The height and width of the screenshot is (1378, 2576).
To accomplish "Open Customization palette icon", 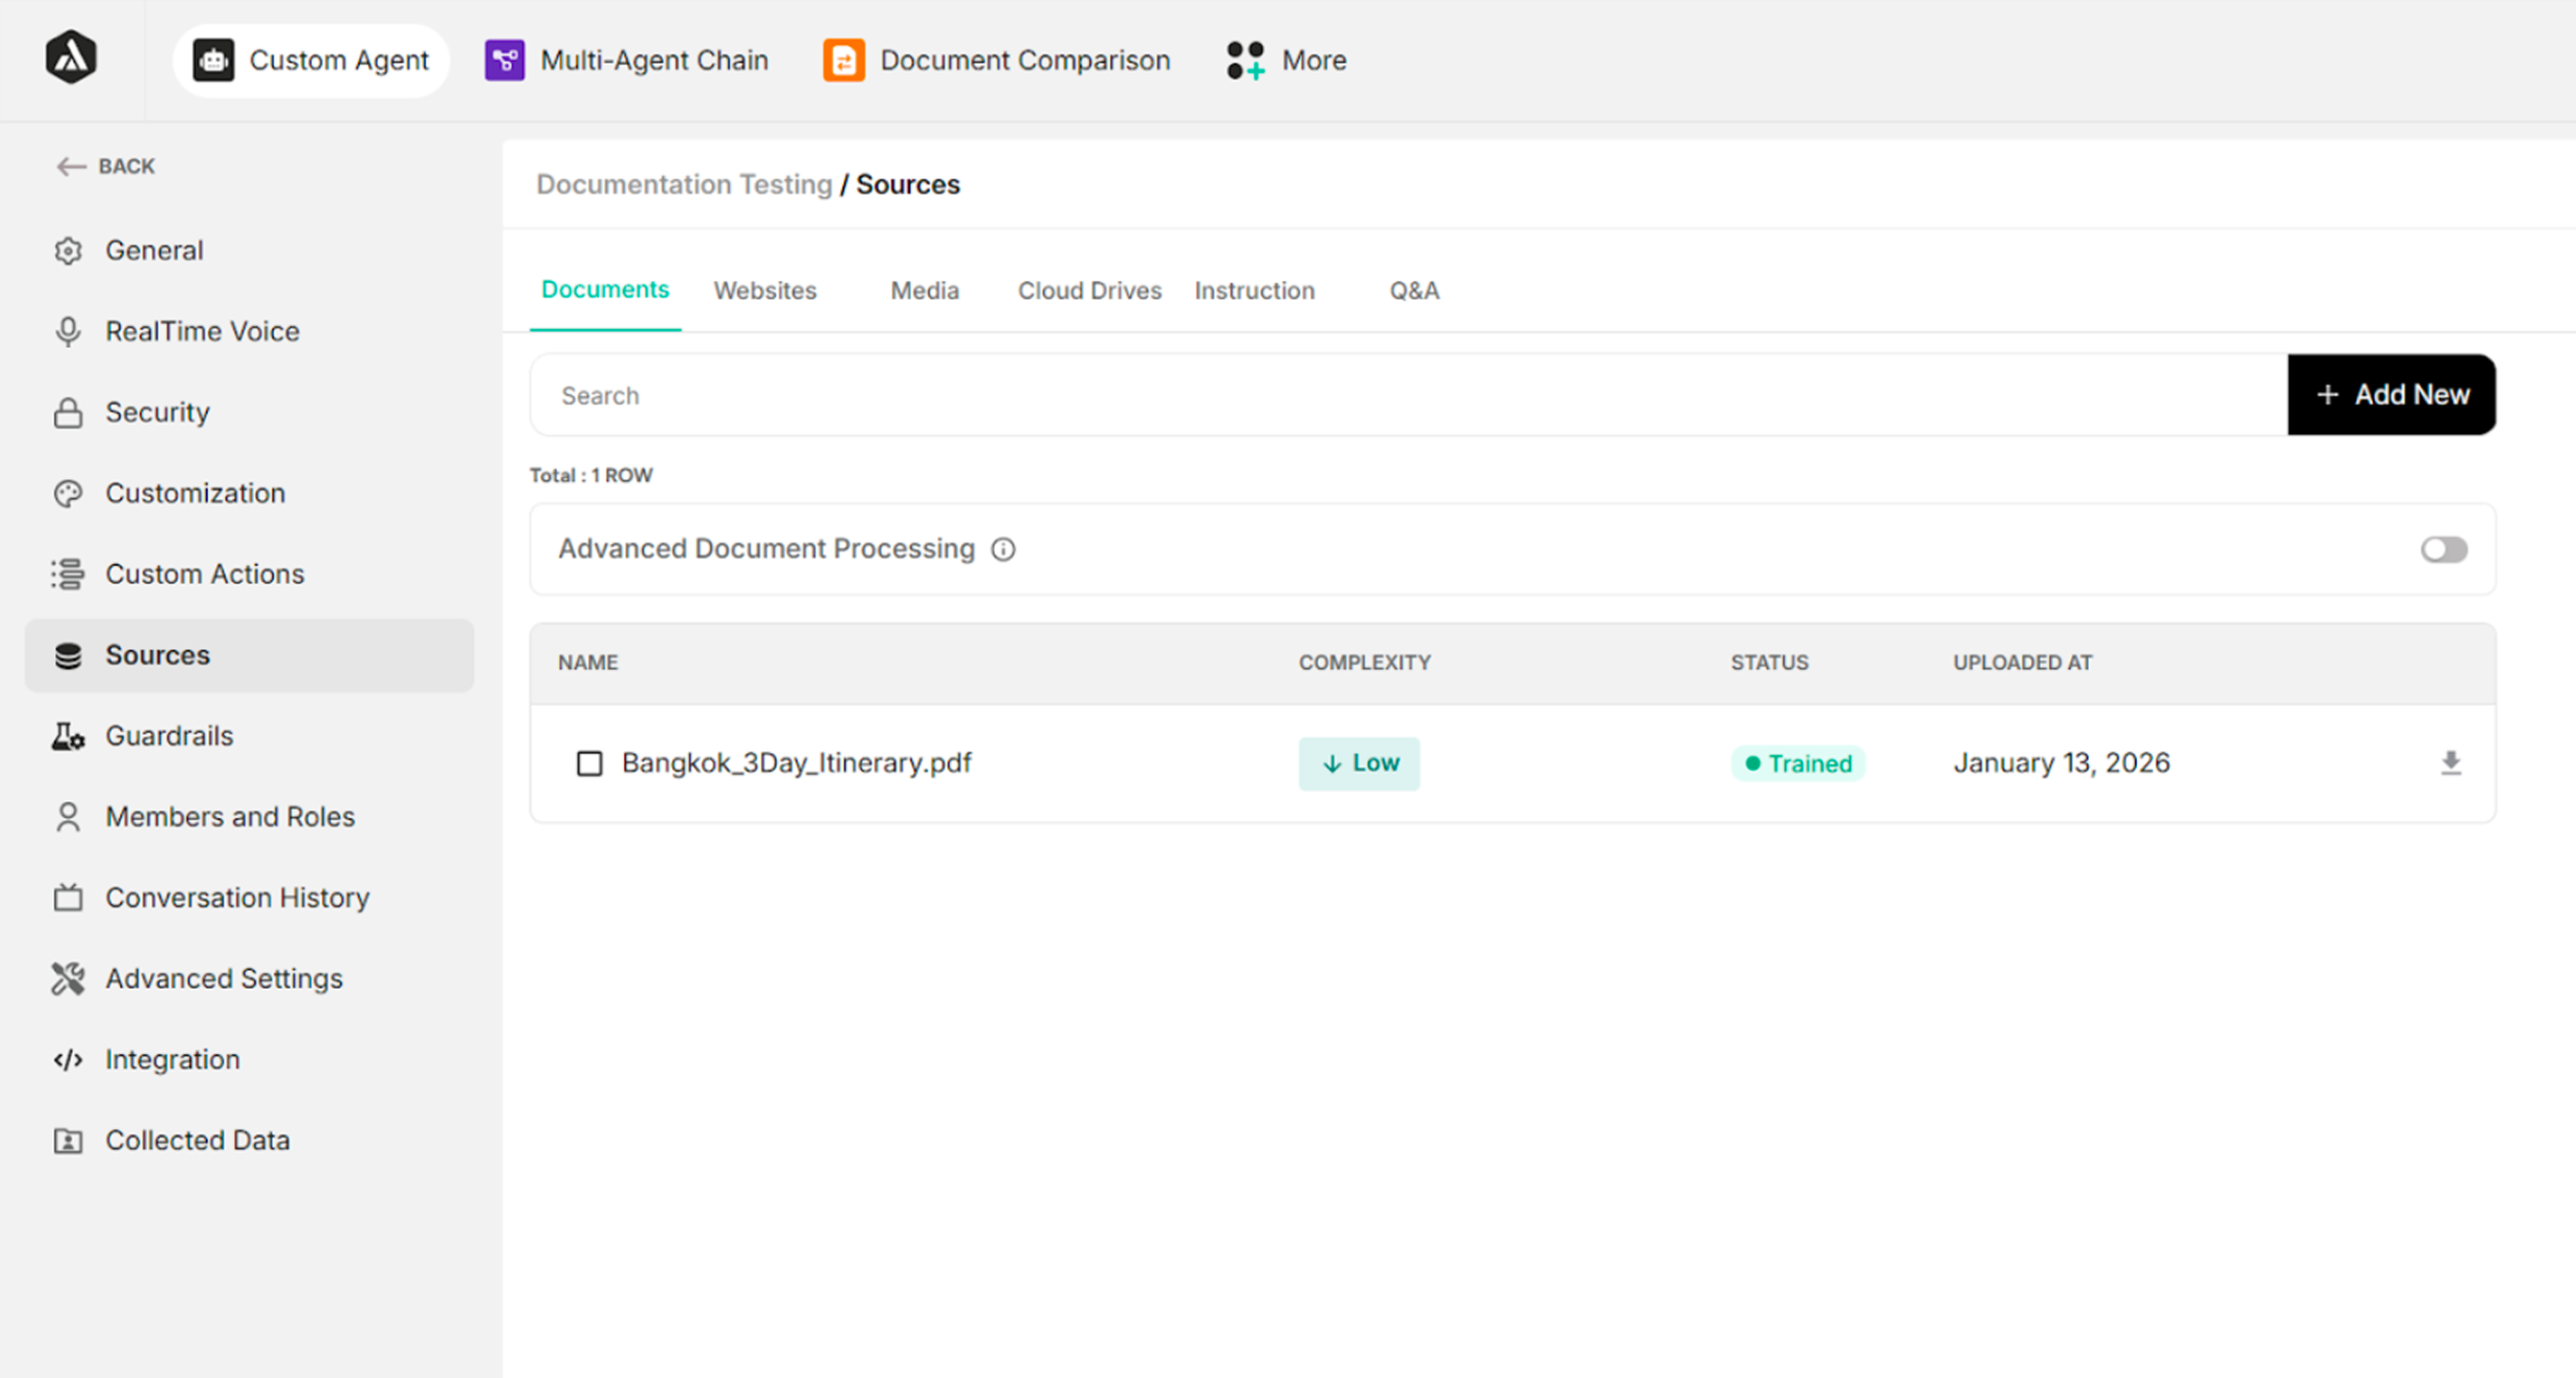I will pos(68,494).
